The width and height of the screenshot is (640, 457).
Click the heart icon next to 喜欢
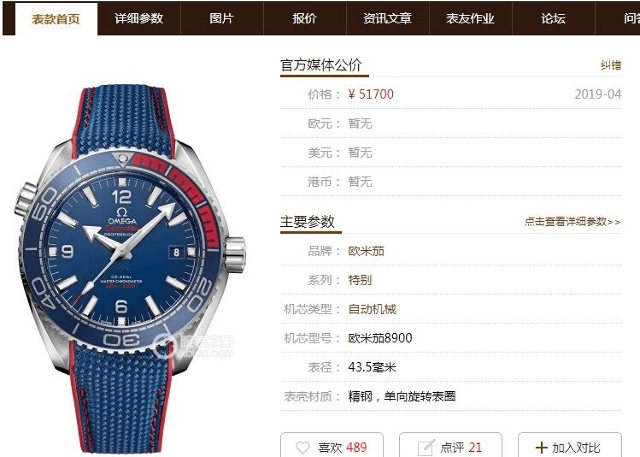point(302,448)
